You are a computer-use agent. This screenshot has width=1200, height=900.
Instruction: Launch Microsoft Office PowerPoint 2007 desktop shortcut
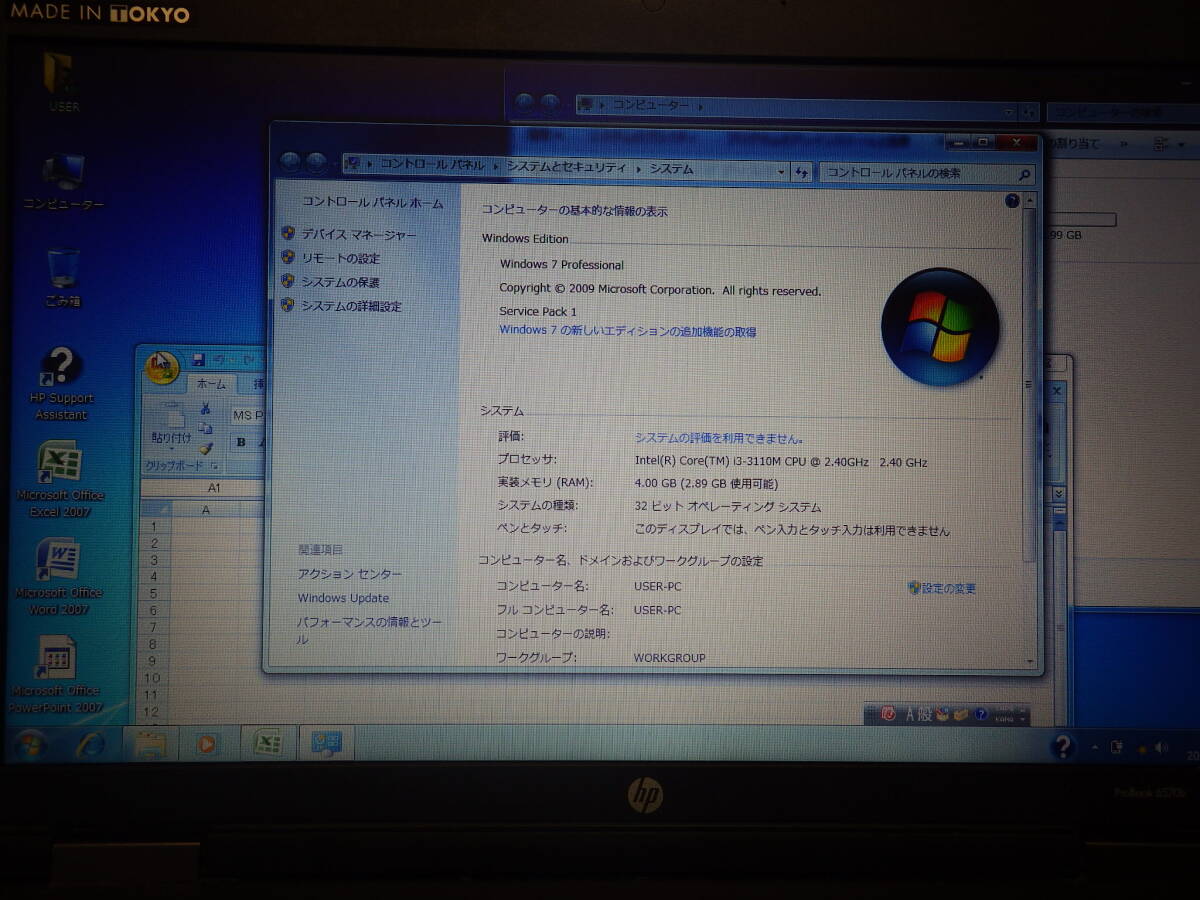tap(57, 675)
